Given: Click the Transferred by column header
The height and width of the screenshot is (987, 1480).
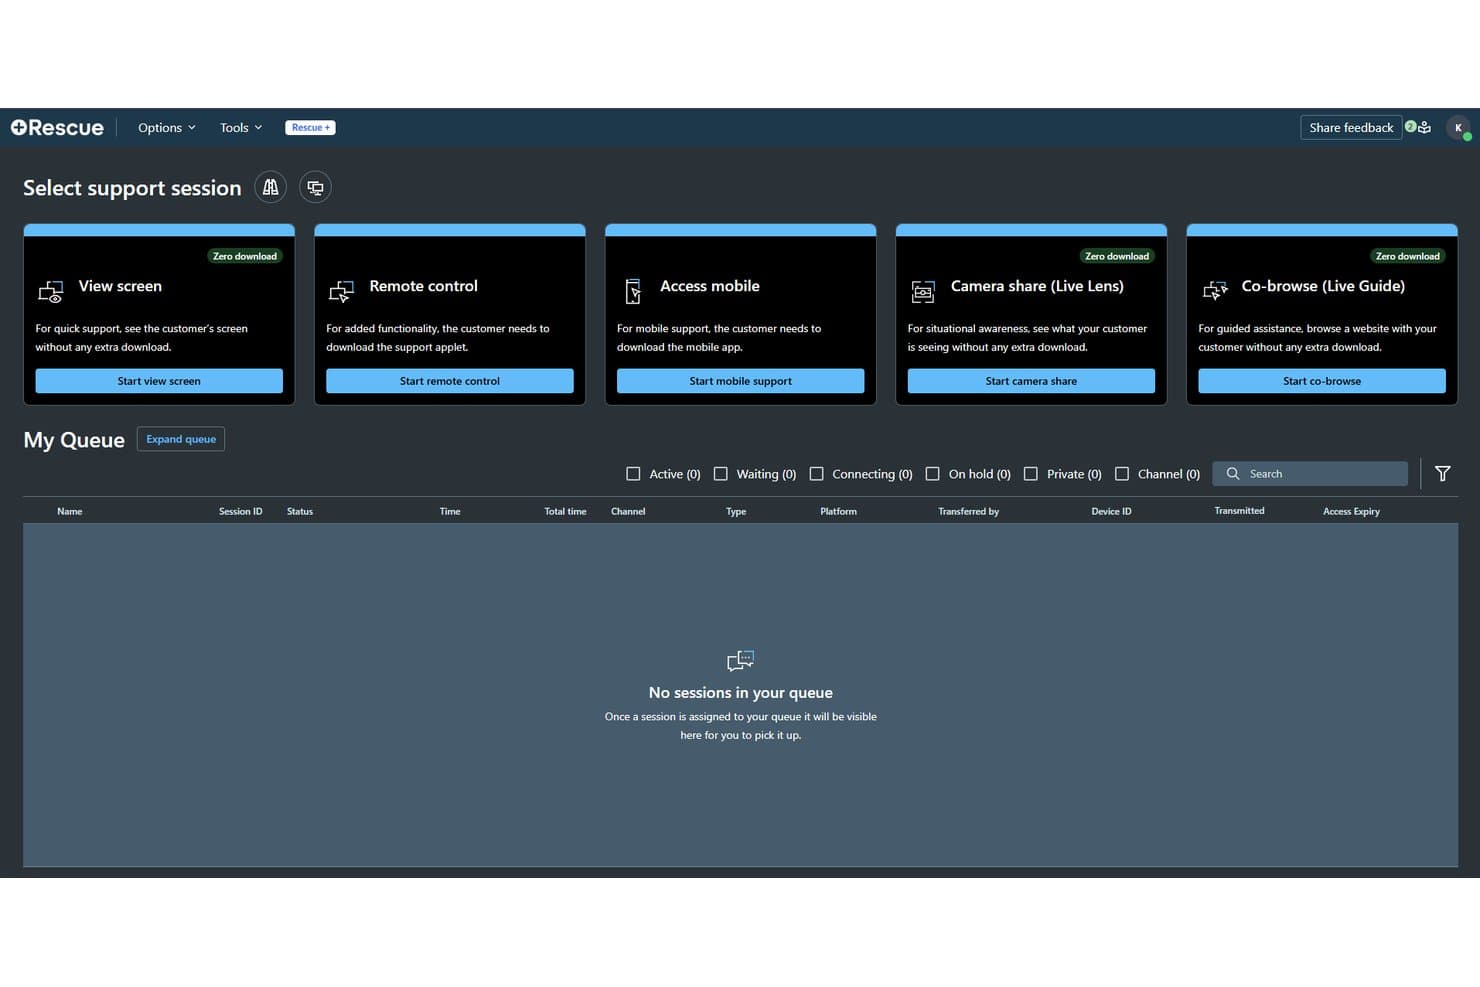Looking at the screenshot, I should [x=968, y=511].
